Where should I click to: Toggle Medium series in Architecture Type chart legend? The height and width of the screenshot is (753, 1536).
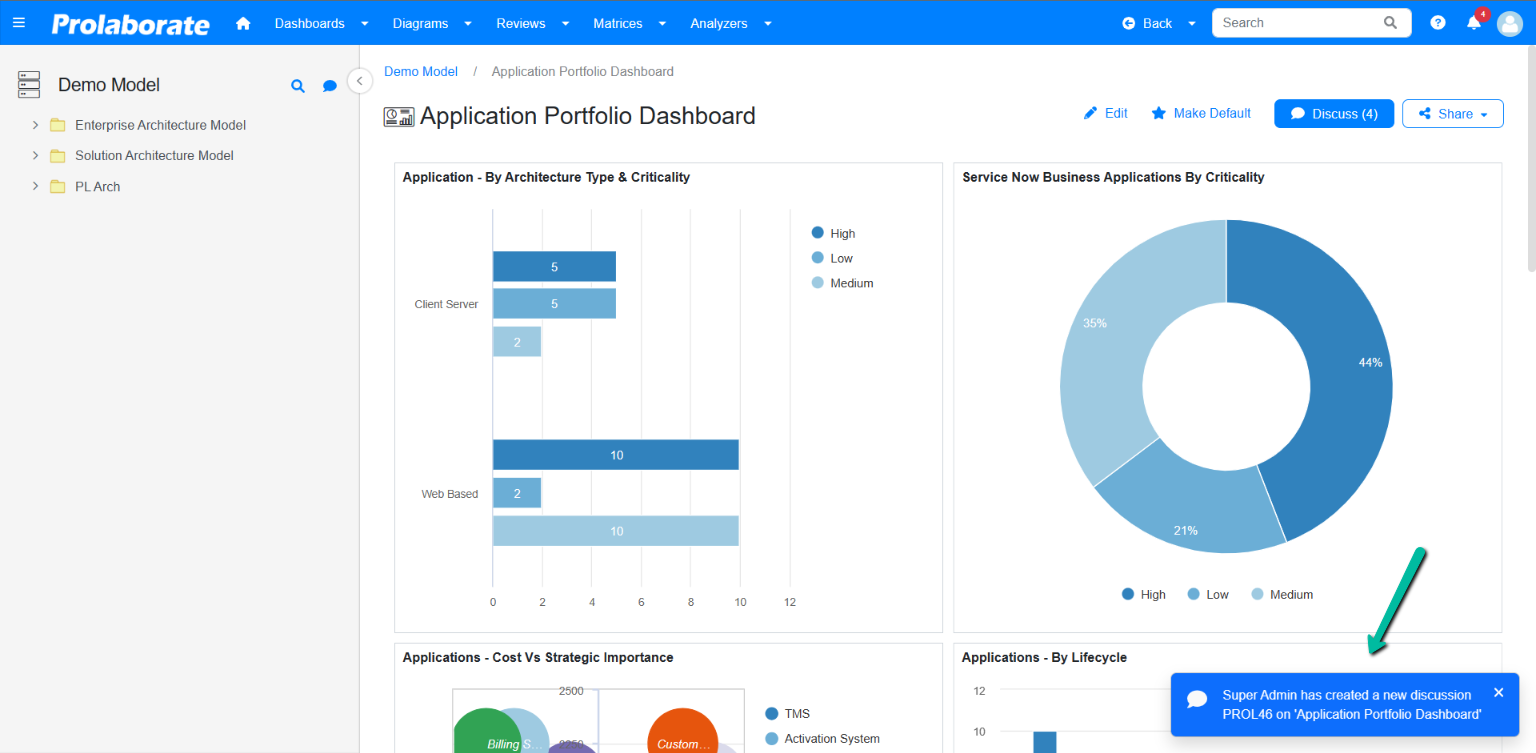(842, 283)
